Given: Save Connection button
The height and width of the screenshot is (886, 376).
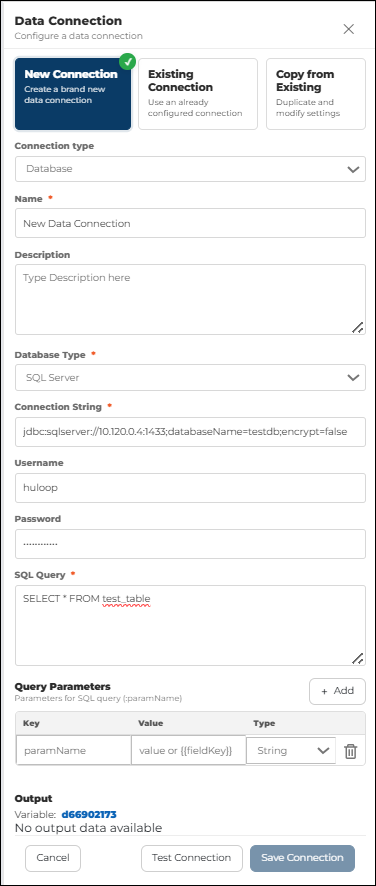Looking at the screenshot, I should (302, 858).
